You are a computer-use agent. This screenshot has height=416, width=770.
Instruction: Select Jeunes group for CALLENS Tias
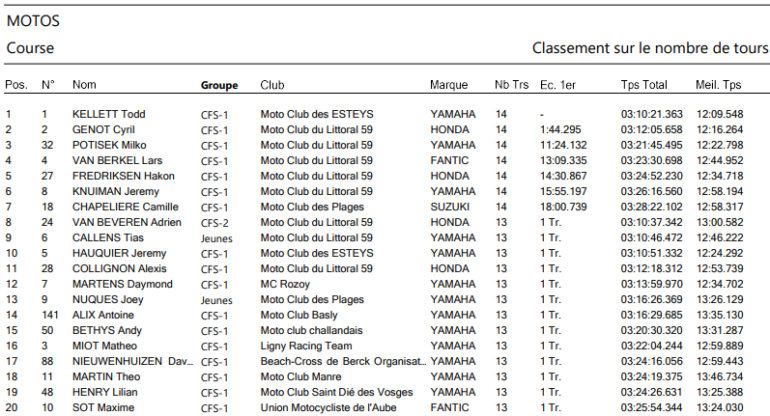point(216,238)
